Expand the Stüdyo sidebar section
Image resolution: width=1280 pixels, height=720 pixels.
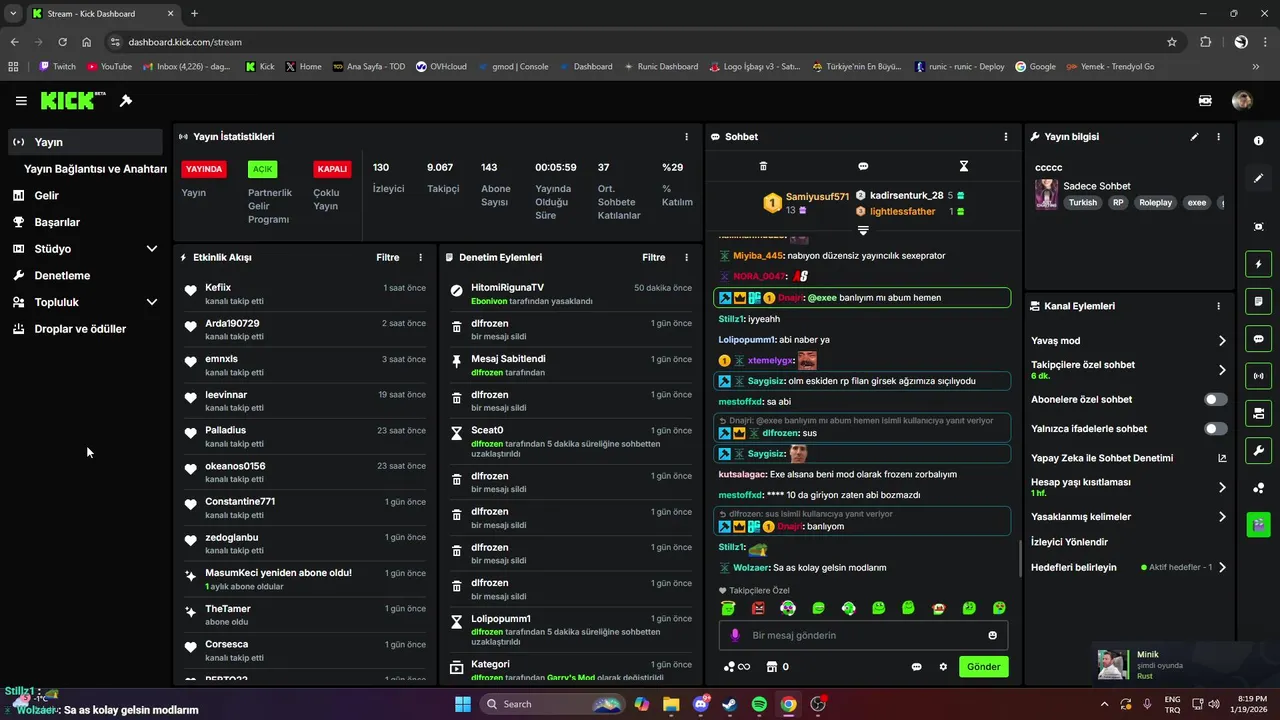pos(152,249)
